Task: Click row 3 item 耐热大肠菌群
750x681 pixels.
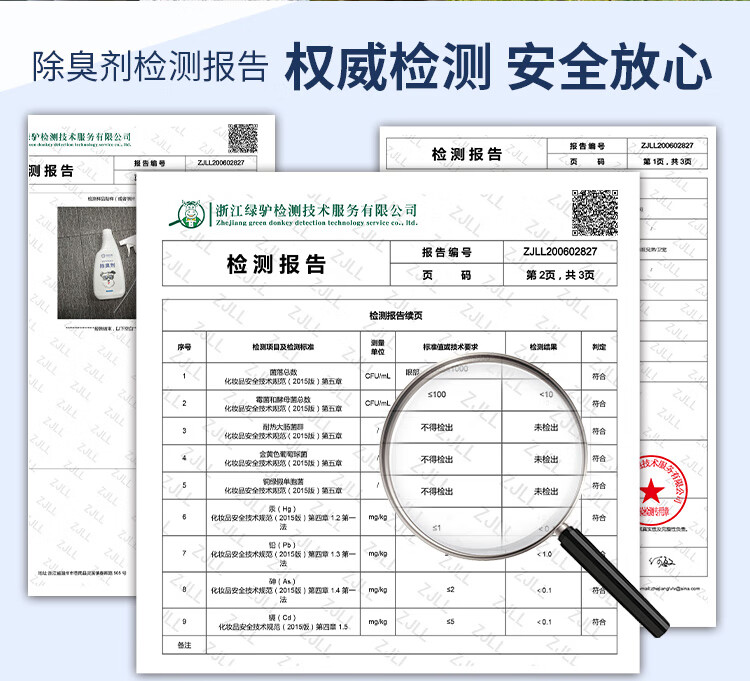Action: tap(283, 427)
